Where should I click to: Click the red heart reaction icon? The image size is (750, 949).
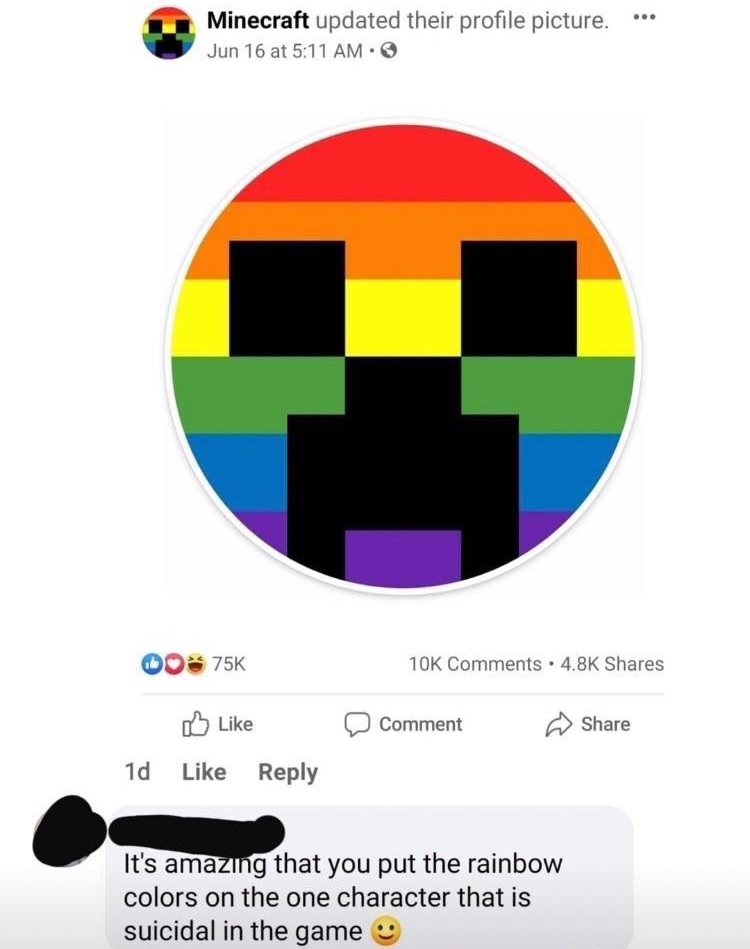point(174,664)
